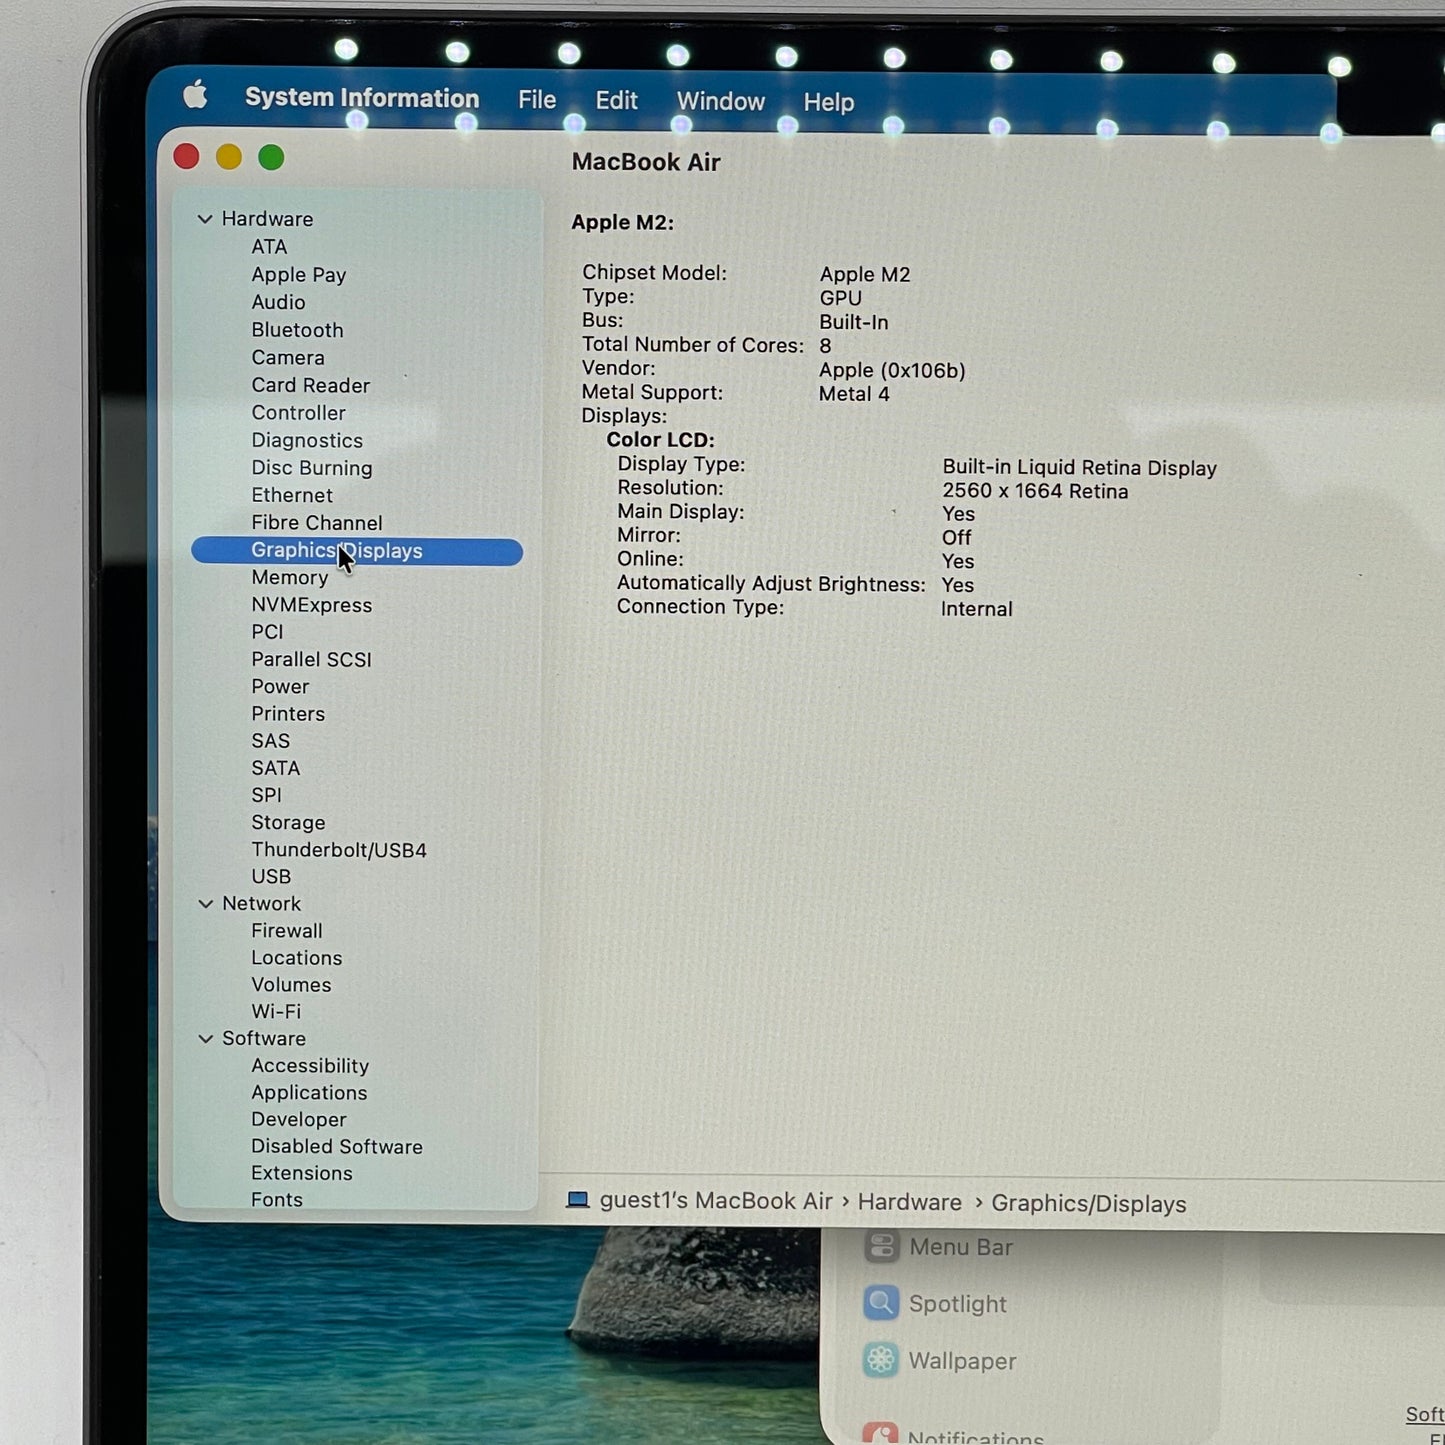Select Developer under Software
Viewport: 1445px width, 1445px height.
[299, 1120]
